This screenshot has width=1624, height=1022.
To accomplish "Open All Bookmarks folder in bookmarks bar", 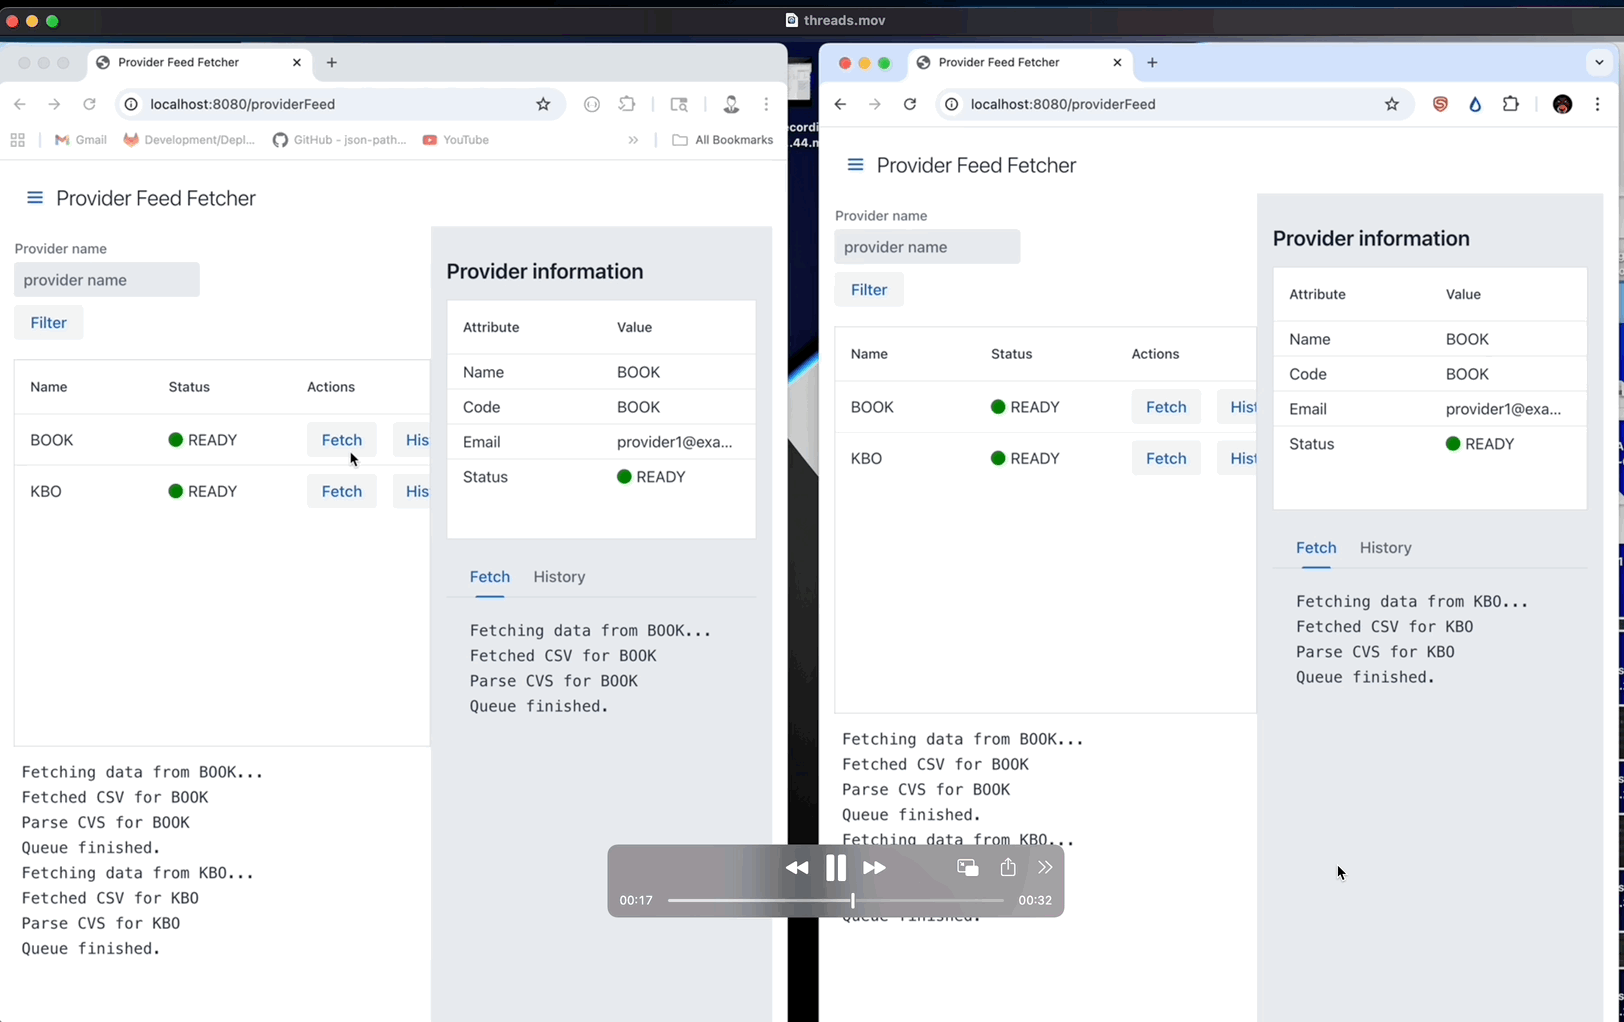I will tap(723, 140).
